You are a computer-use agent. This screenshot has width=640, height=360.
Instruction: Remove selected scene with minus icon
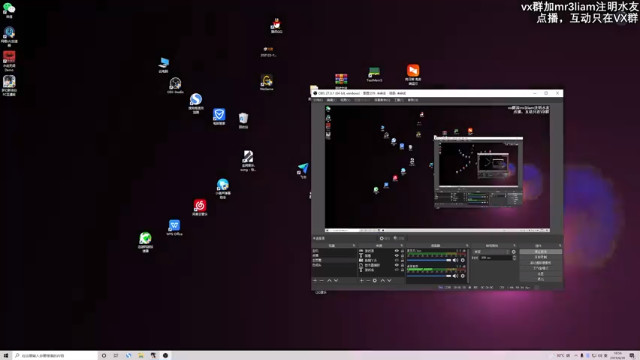click(x=321, y=280)
